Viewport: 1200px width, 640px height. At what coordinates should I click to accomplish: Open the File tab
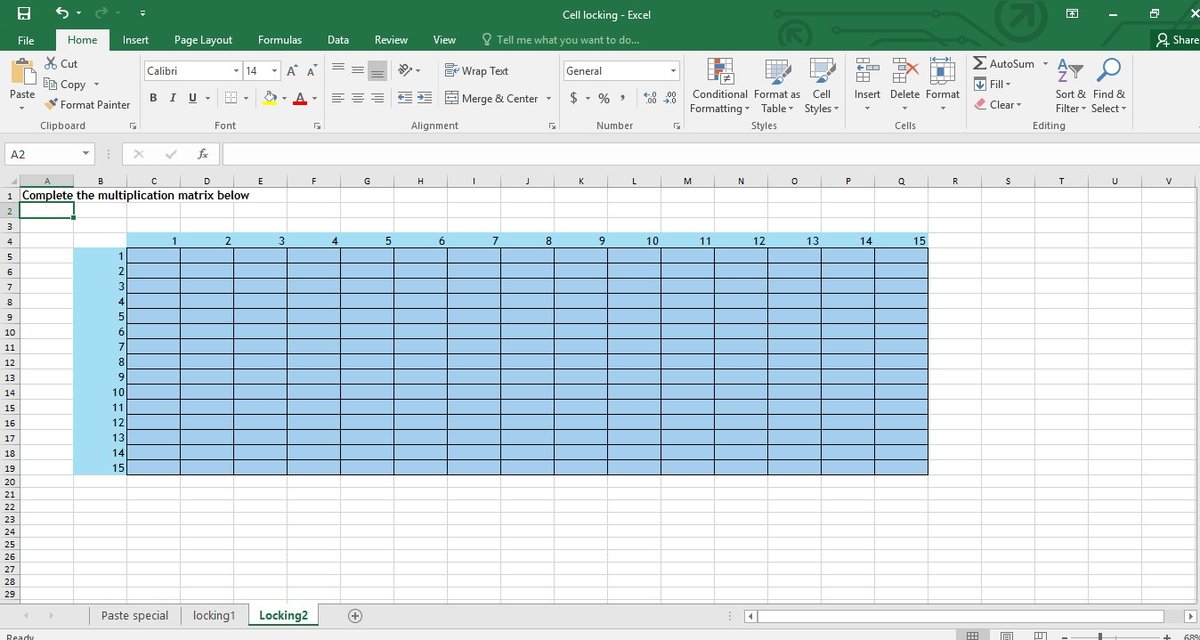pos(26,40)
